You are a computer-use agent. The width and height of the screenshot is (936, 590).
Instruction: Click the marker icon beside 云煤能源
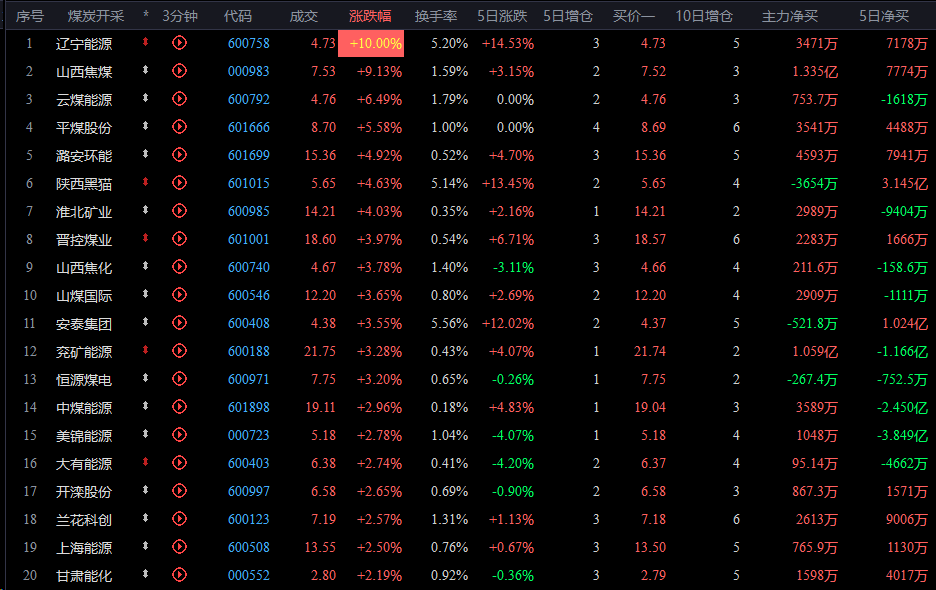[x=146, y=99]
